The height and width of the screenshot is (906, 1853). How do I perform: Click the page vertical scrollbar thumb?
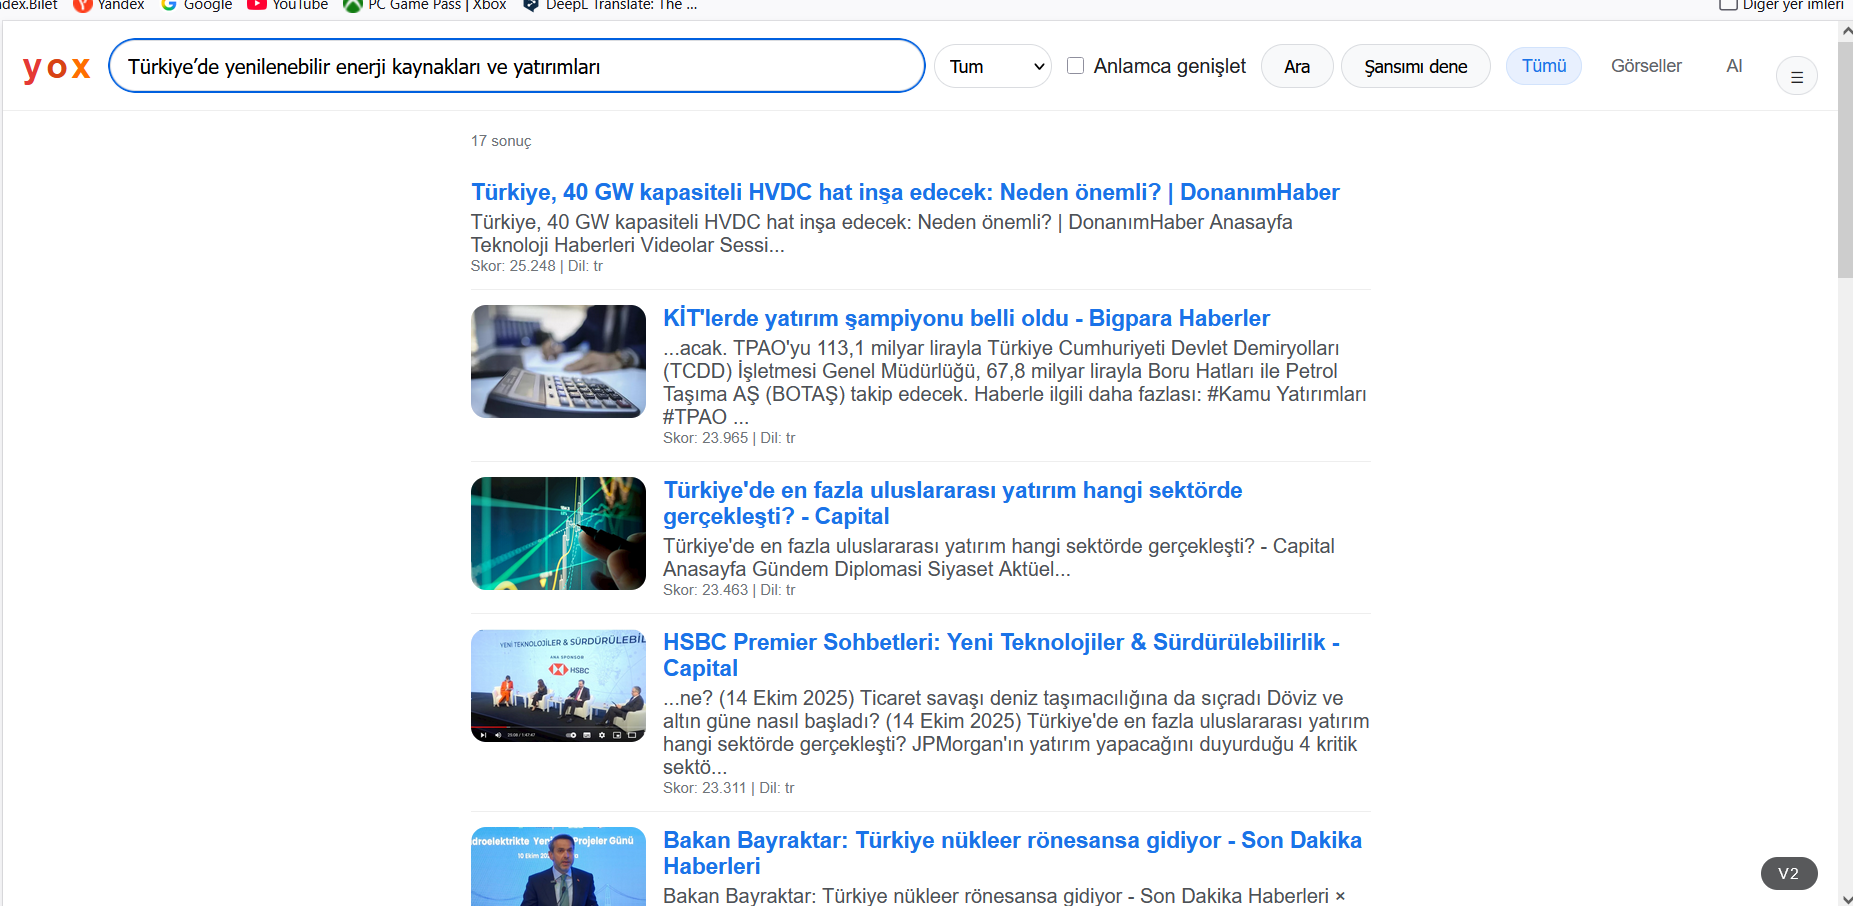(1845, 159)
